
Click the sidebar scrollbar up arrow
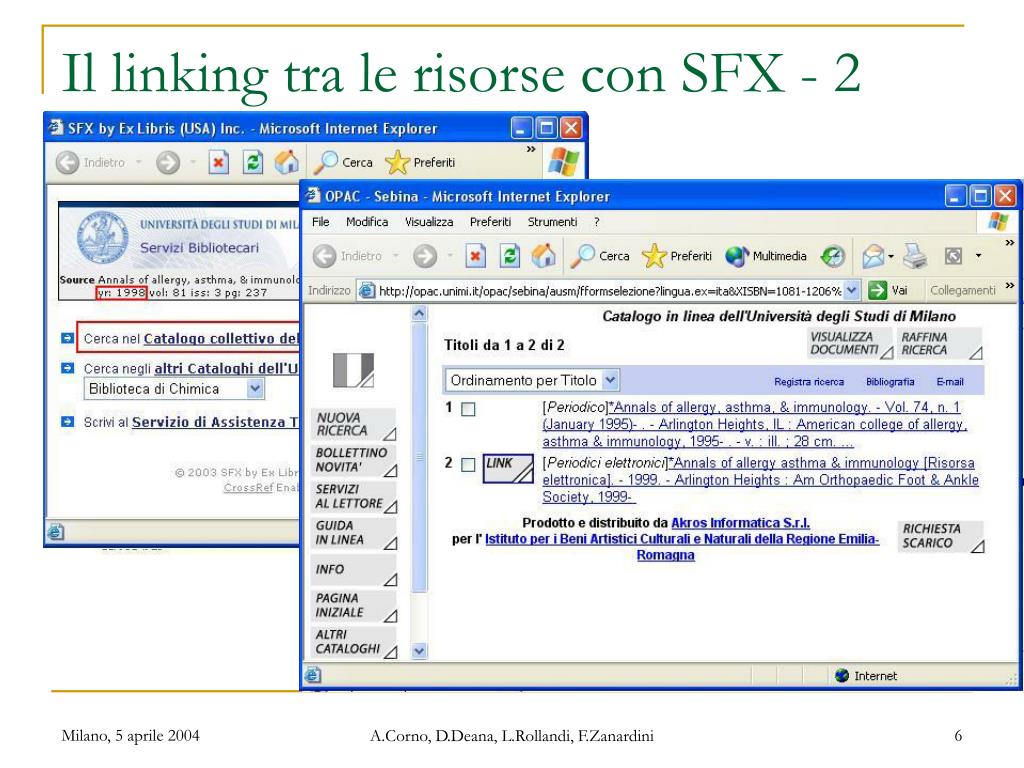pos(419,313)
